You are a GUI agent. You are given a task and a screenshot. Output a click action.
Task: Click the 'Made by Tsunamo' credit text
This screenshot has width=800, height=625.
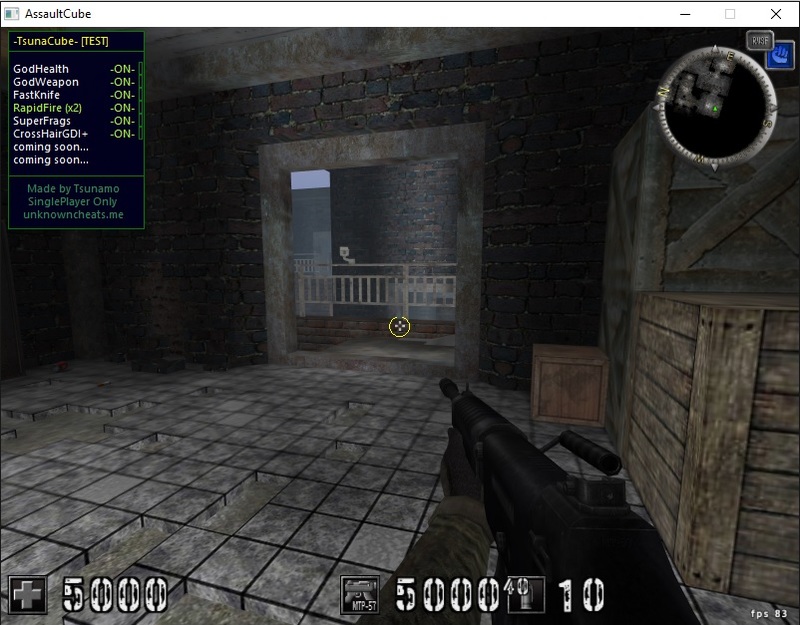(x=73, y=189)
